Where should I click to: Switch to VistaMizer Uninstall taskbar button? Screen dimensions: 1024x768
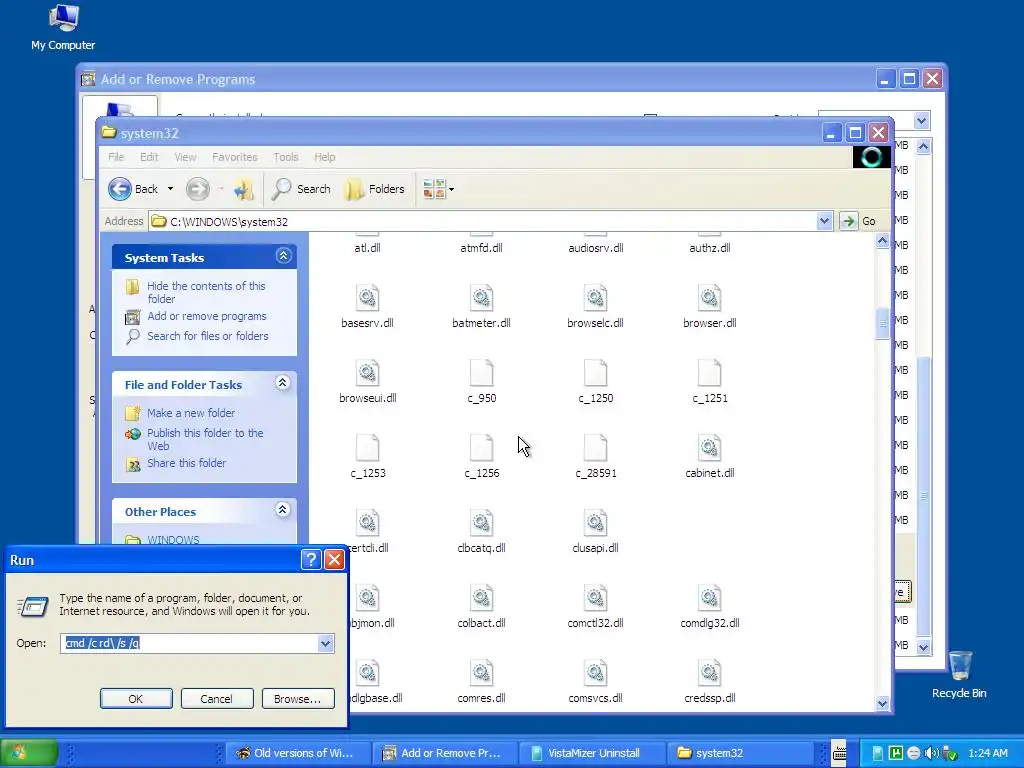pos(593,753)
